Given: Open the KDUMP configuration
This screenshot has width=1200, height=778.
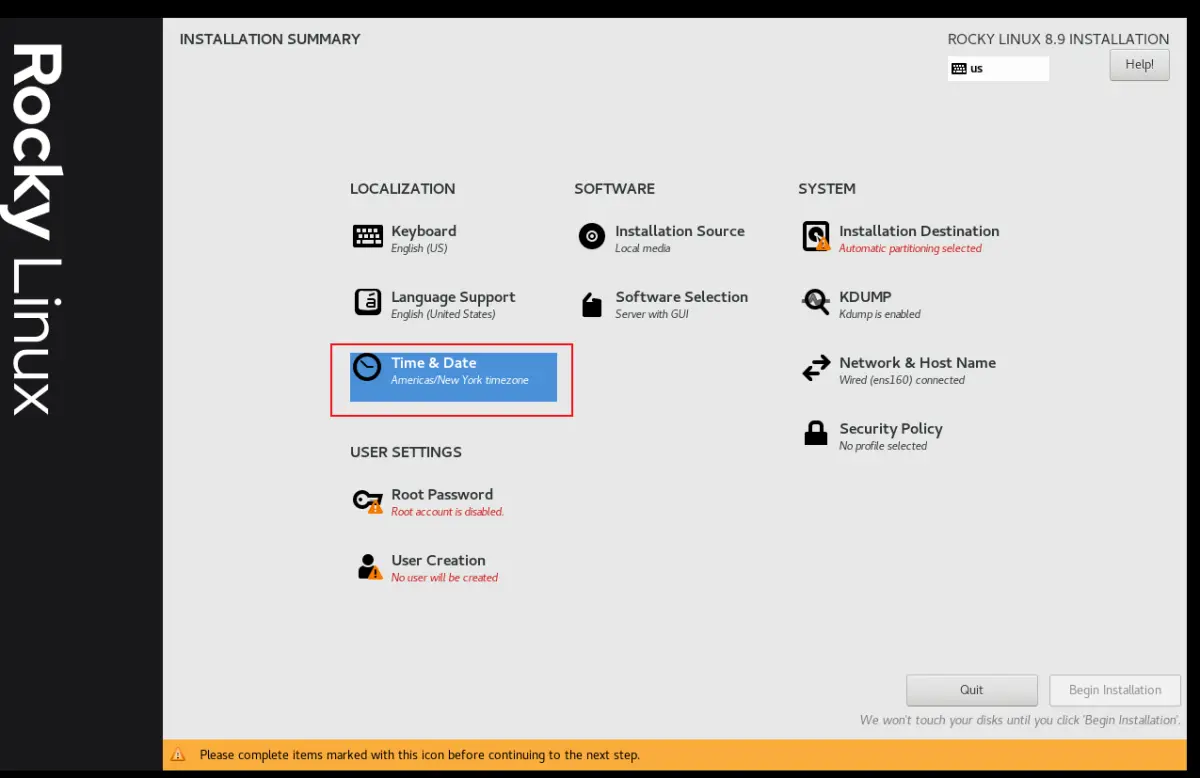Looking at the screenshot, I should (865, 297).
